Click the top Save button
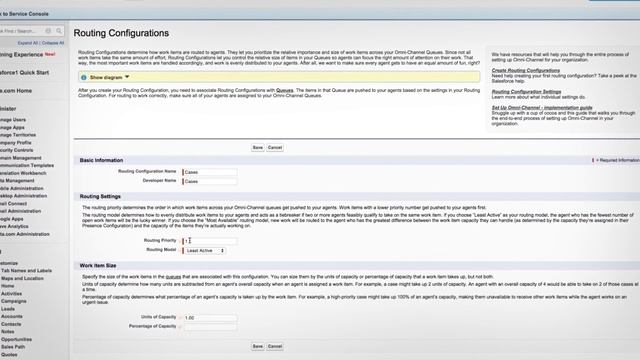 pos(258,147)
